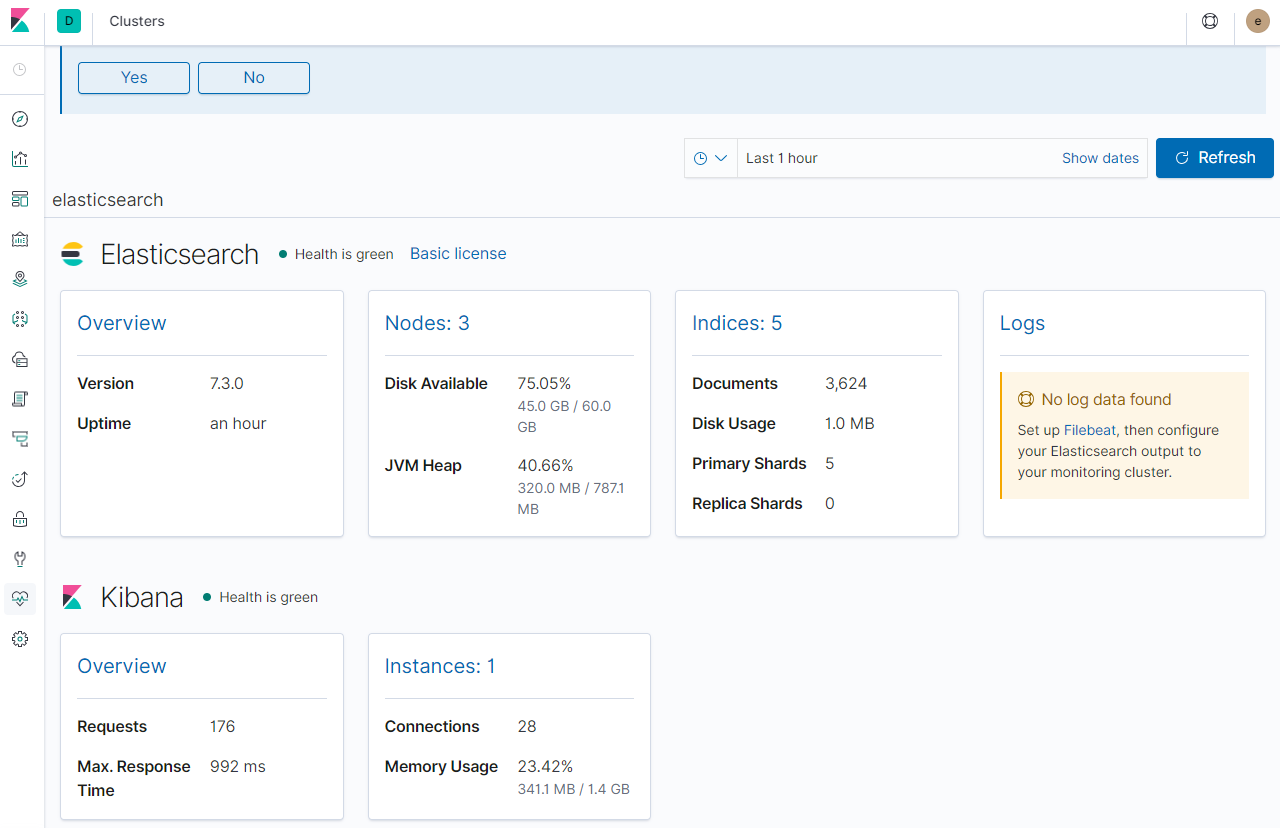Open Visualize from the sidebar
Screen dimensions: 1280x828
[x=20, y=159]
